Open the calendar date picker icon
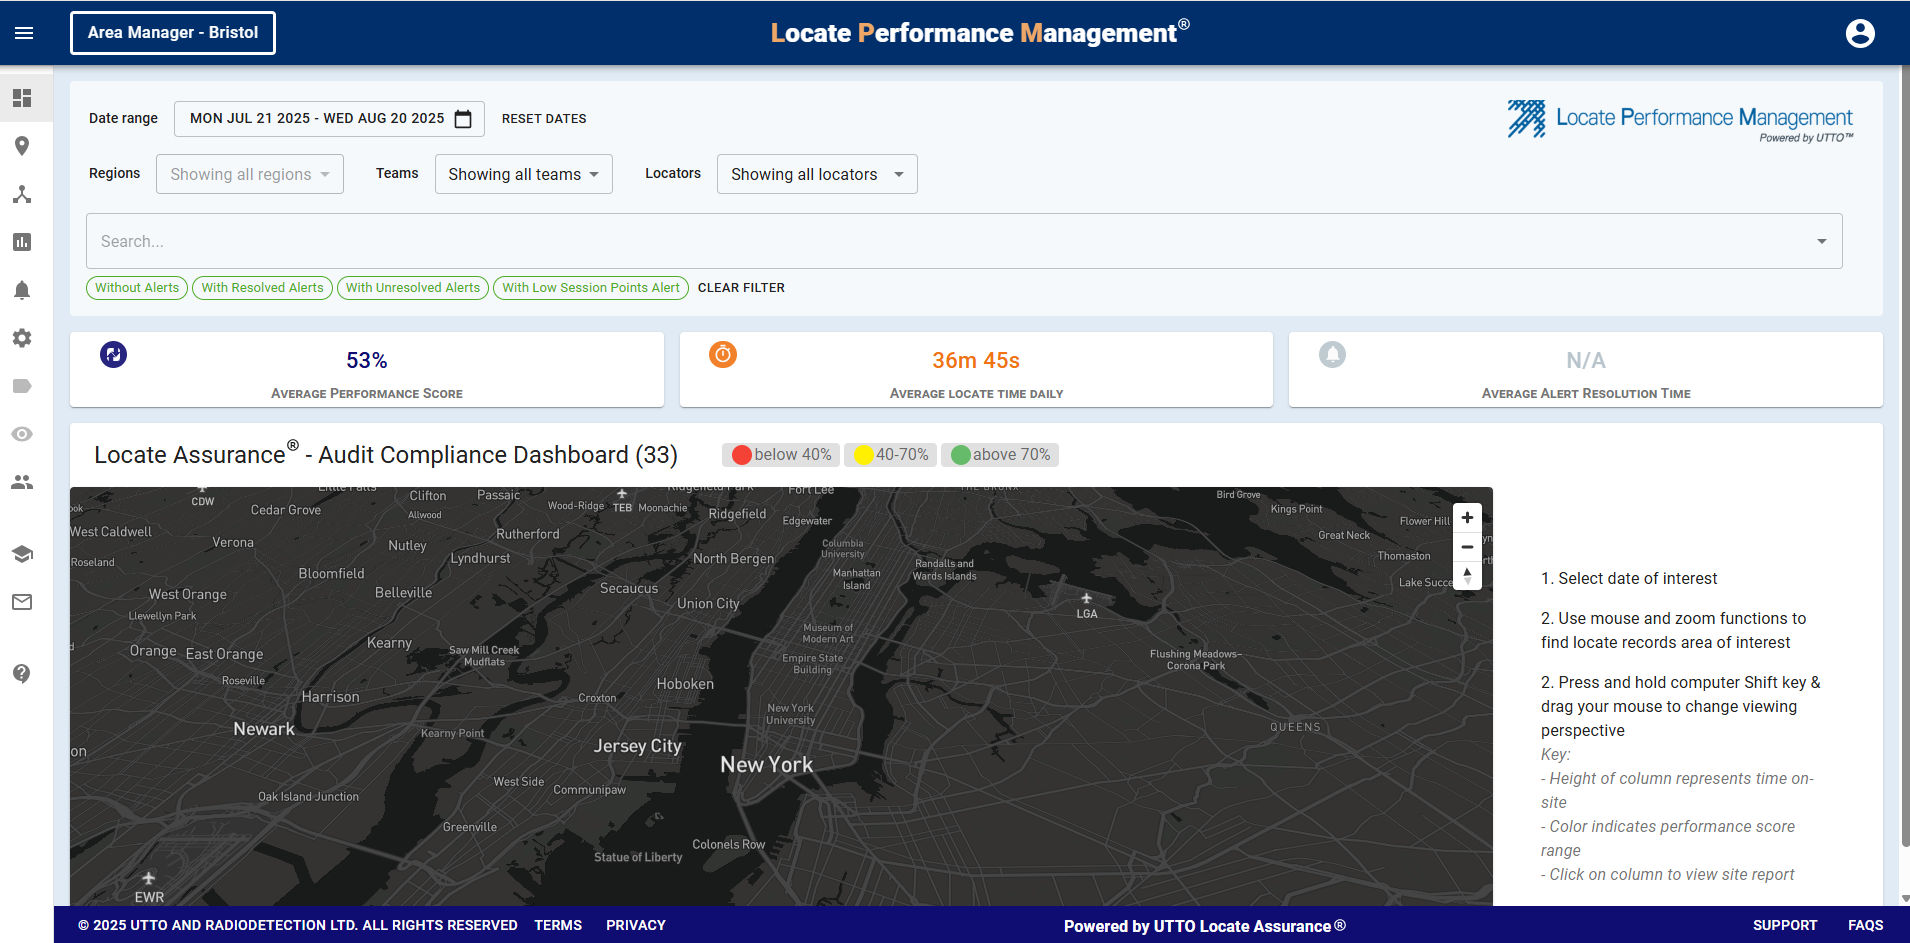Screen dimensions: 1910x943 (463, 119)
